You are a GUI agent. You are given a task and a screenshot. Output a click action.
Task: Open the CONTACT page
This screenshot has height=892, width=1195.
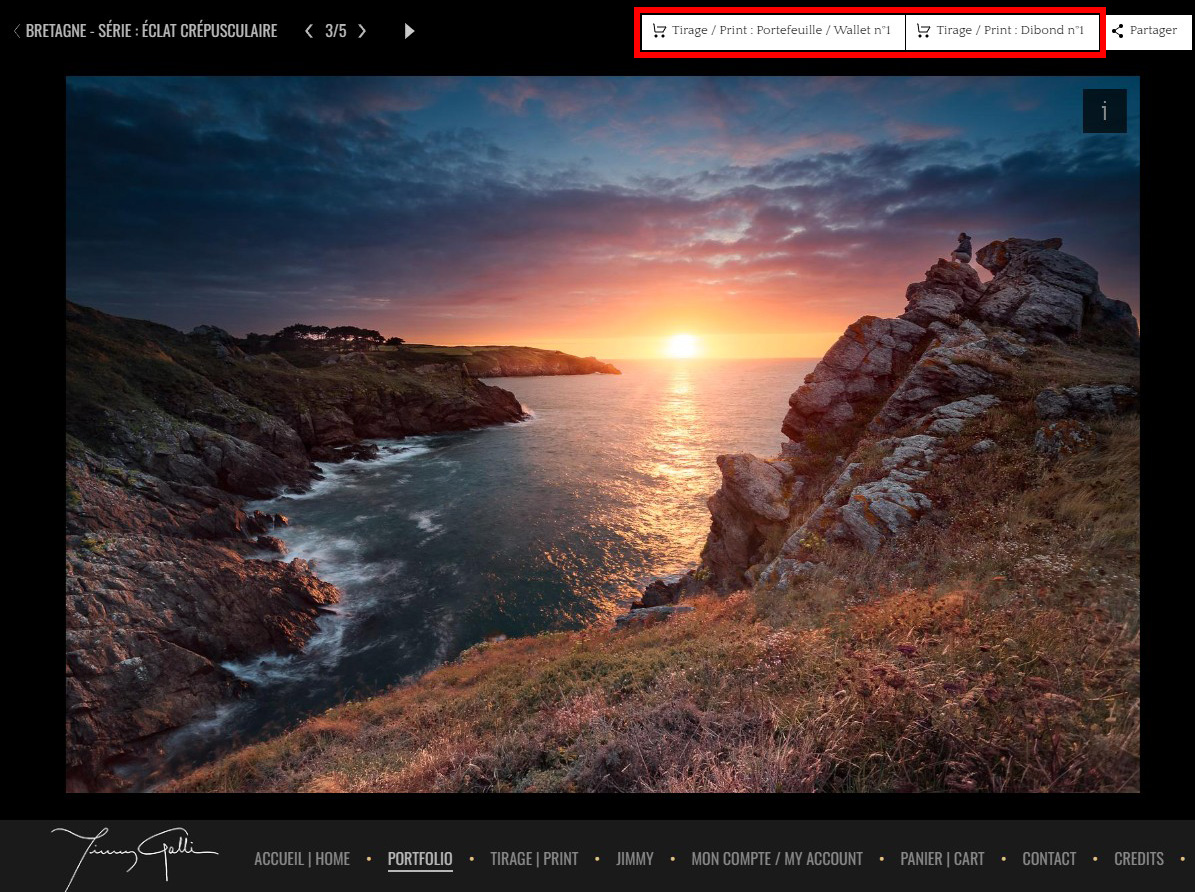pyautogui.click(x=1049, y=858)
